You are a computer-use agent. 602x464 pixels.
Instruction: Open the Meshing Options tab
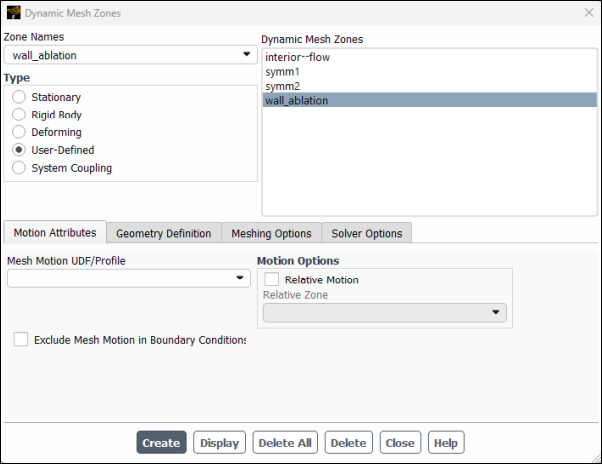(271, 233)
